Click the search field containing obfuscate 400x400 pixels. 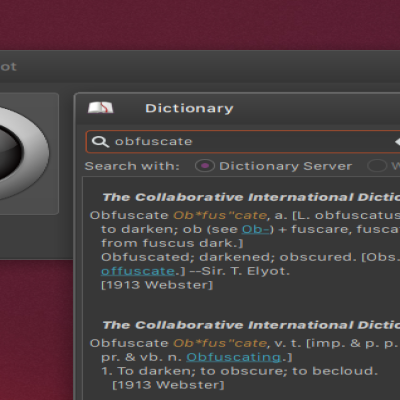[x=243, y=142]
